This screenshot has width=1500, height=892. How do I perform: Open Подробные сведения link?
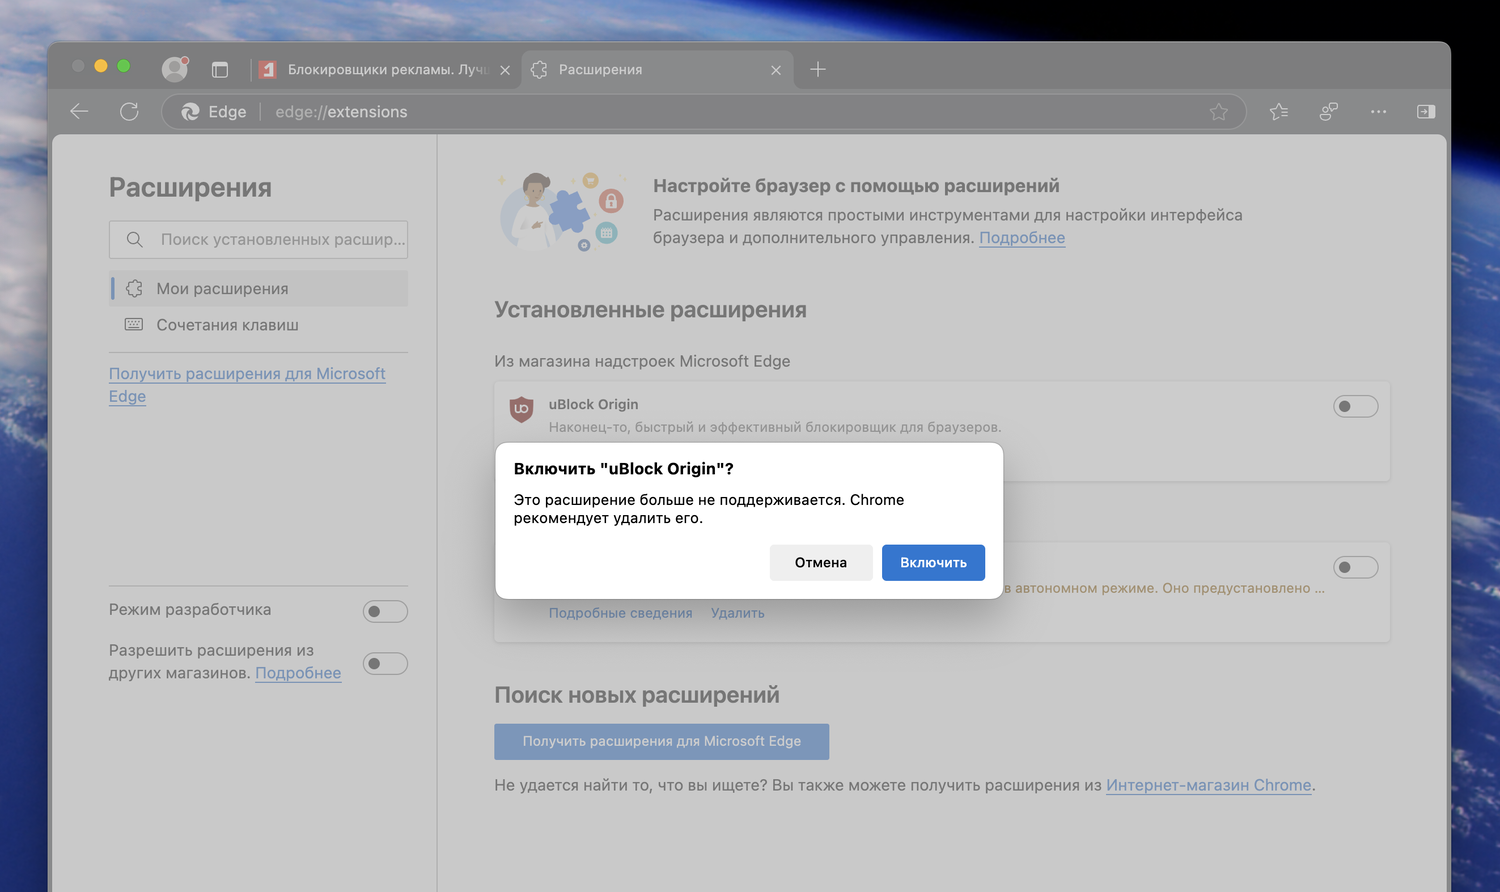pyautogui.click(x=620, y=613)
